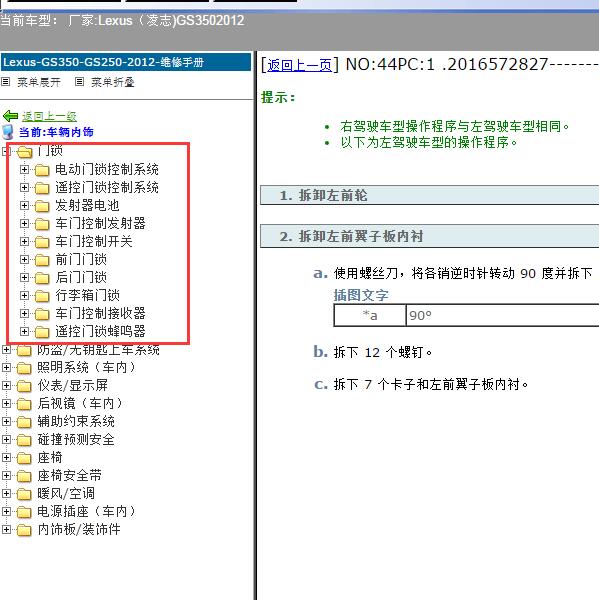Select the 车门控制接收器 tree label
The width and height of the screenshot is (599, 600).
pyautogui.click(x=100, y=313)
